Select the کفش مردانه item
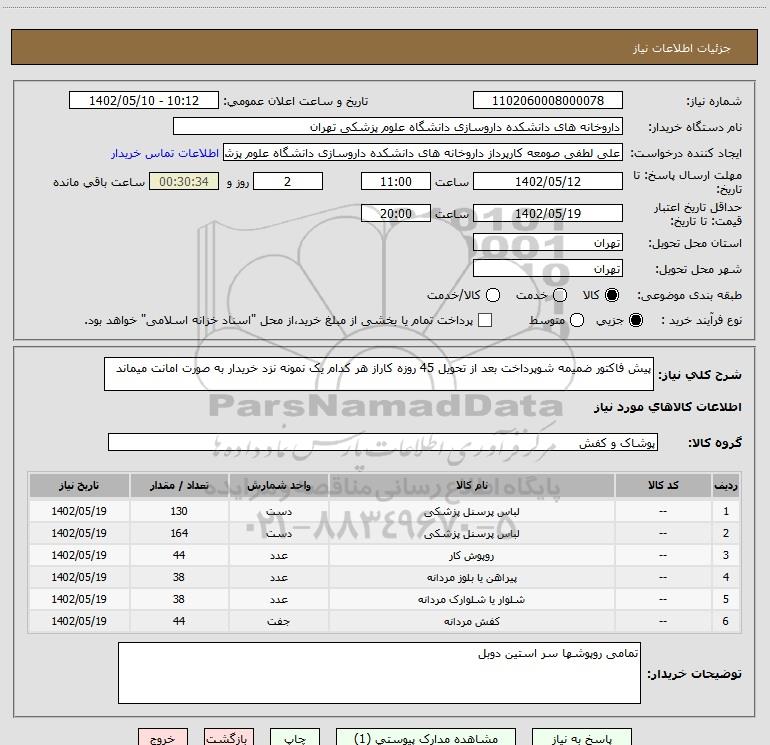 [471, 621]
